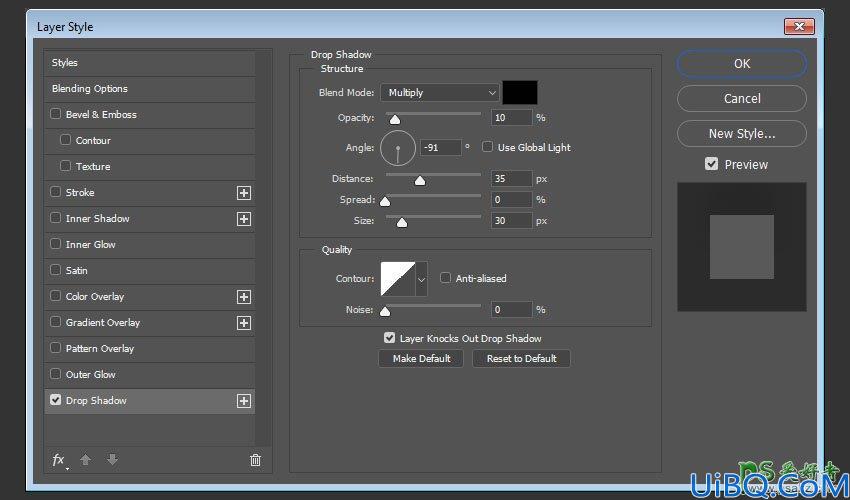The image size is (850, 500).
Task: Add another Inner Shadow with plus icon
Action: coord(244,219)
